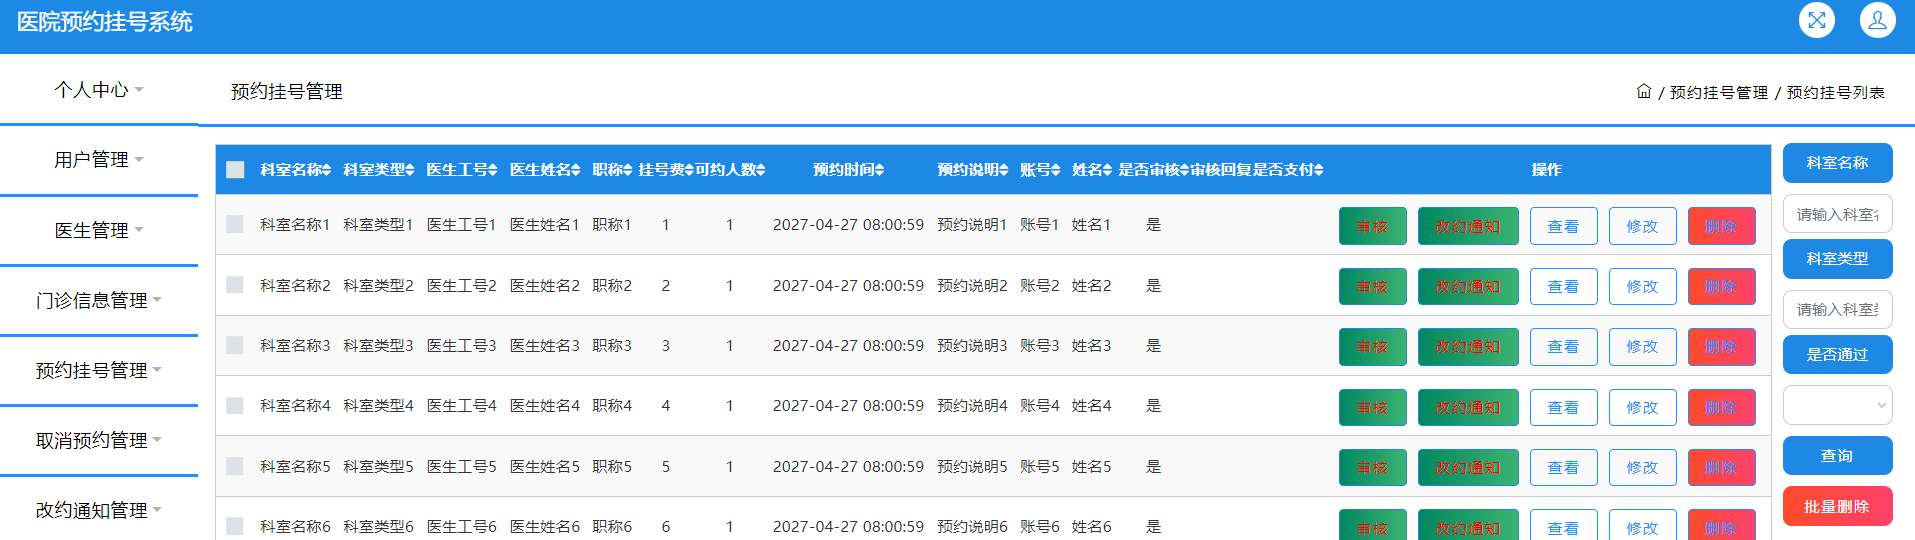Viewport: 1915px width, 540px height.
Task: Click 删除 button for 科室名称1 row
Action: tap(1721, 226)
